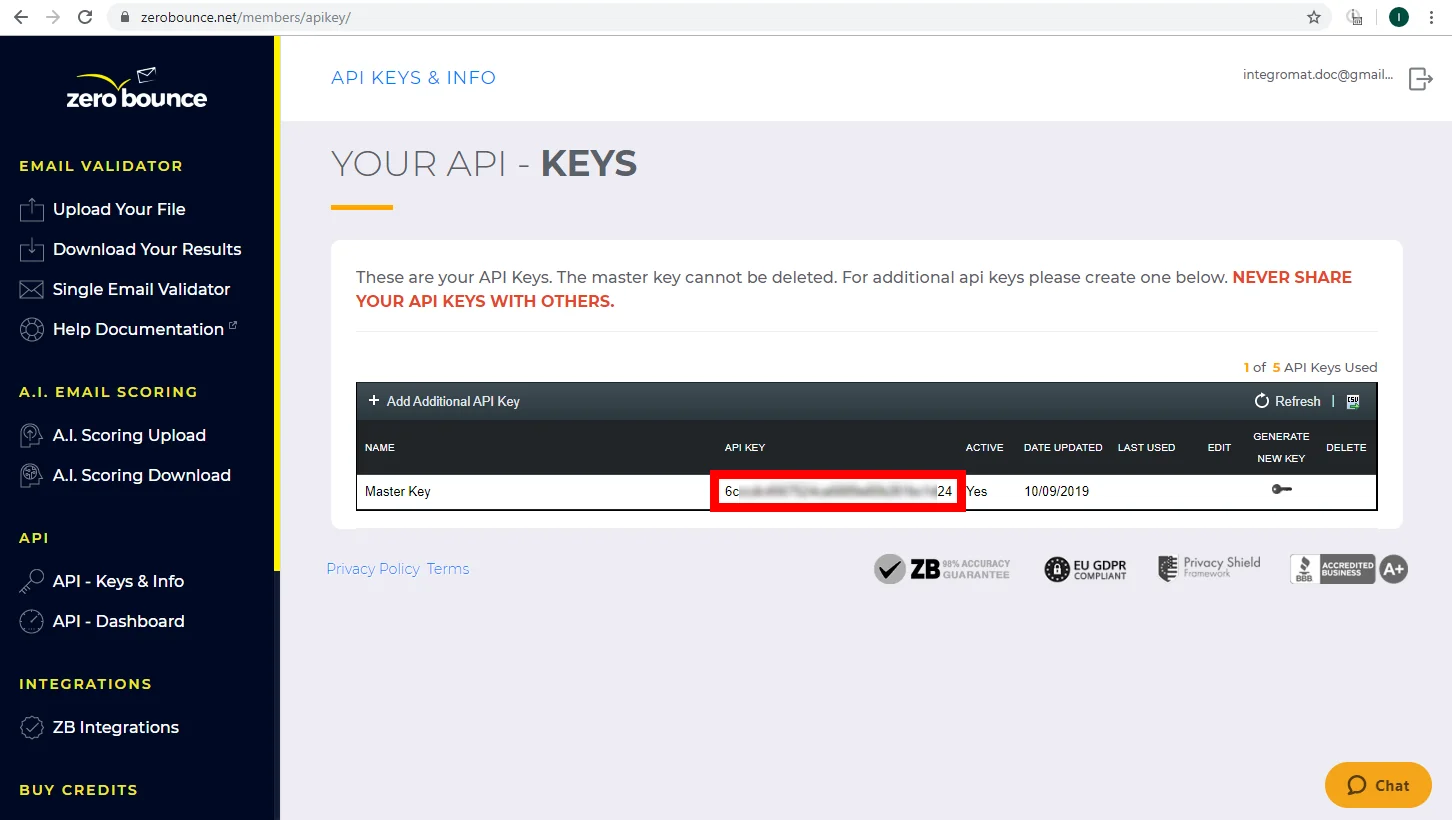Click the EU GDPR Compliant badge
The width and height of the screenshot is (1452, 820).
coord(1085,569)
